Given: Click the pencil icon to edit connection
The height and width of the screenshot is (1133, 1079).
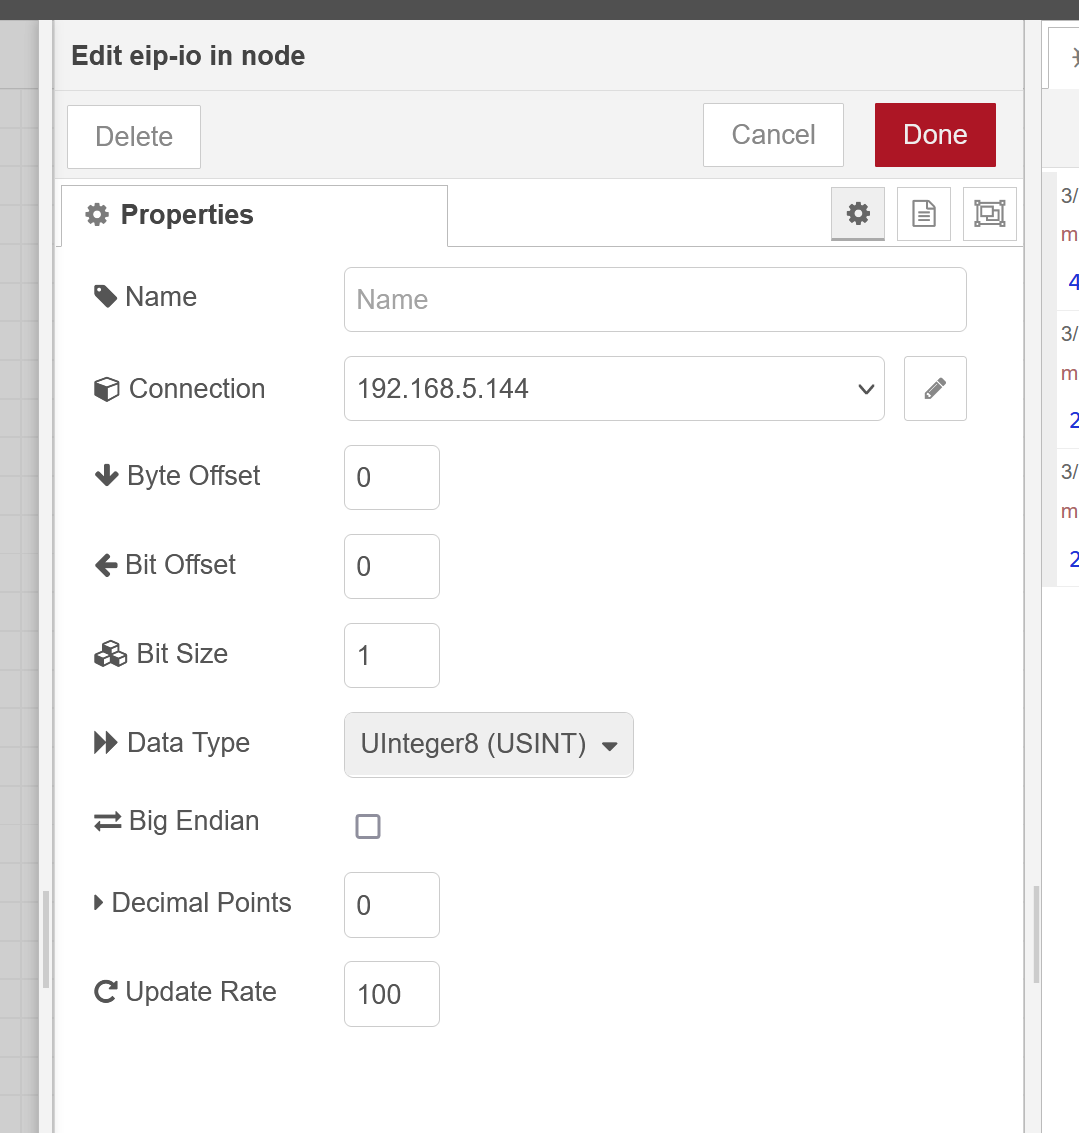Looking at the screenshot, I should [935, 389].
